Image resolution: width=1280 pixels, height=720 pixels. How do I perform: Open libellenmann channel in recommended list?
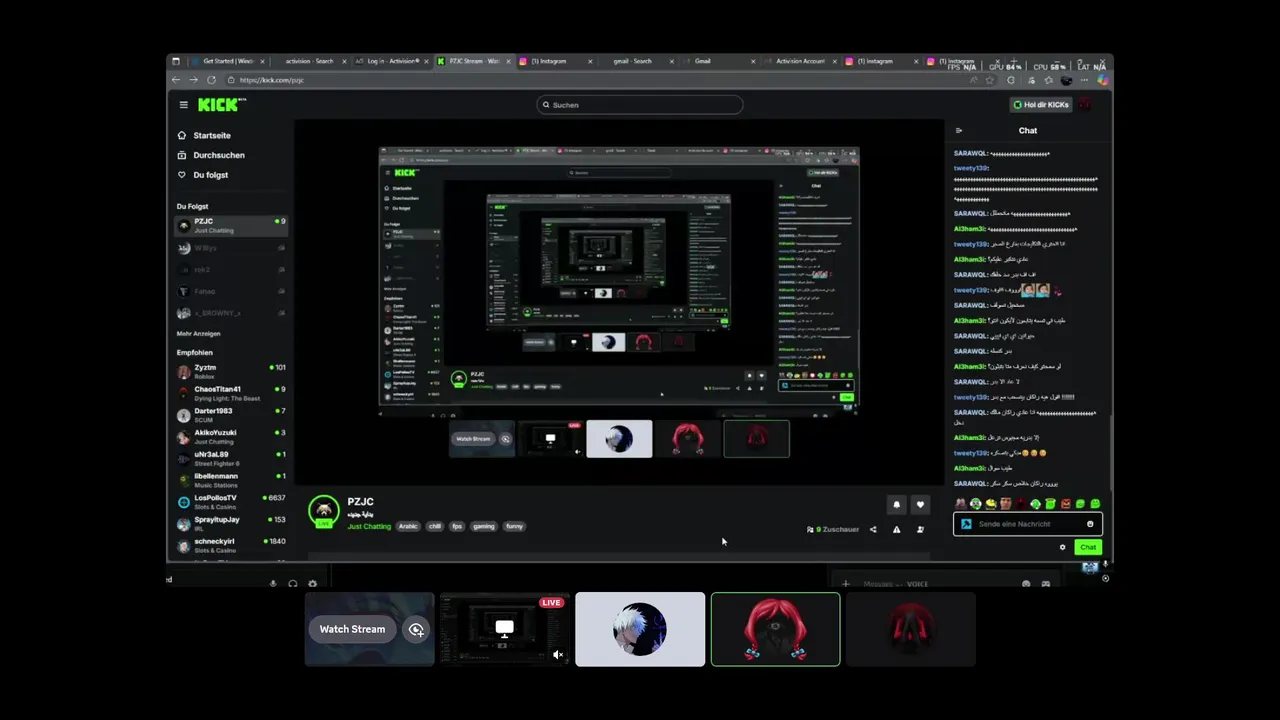click(231, 480)
